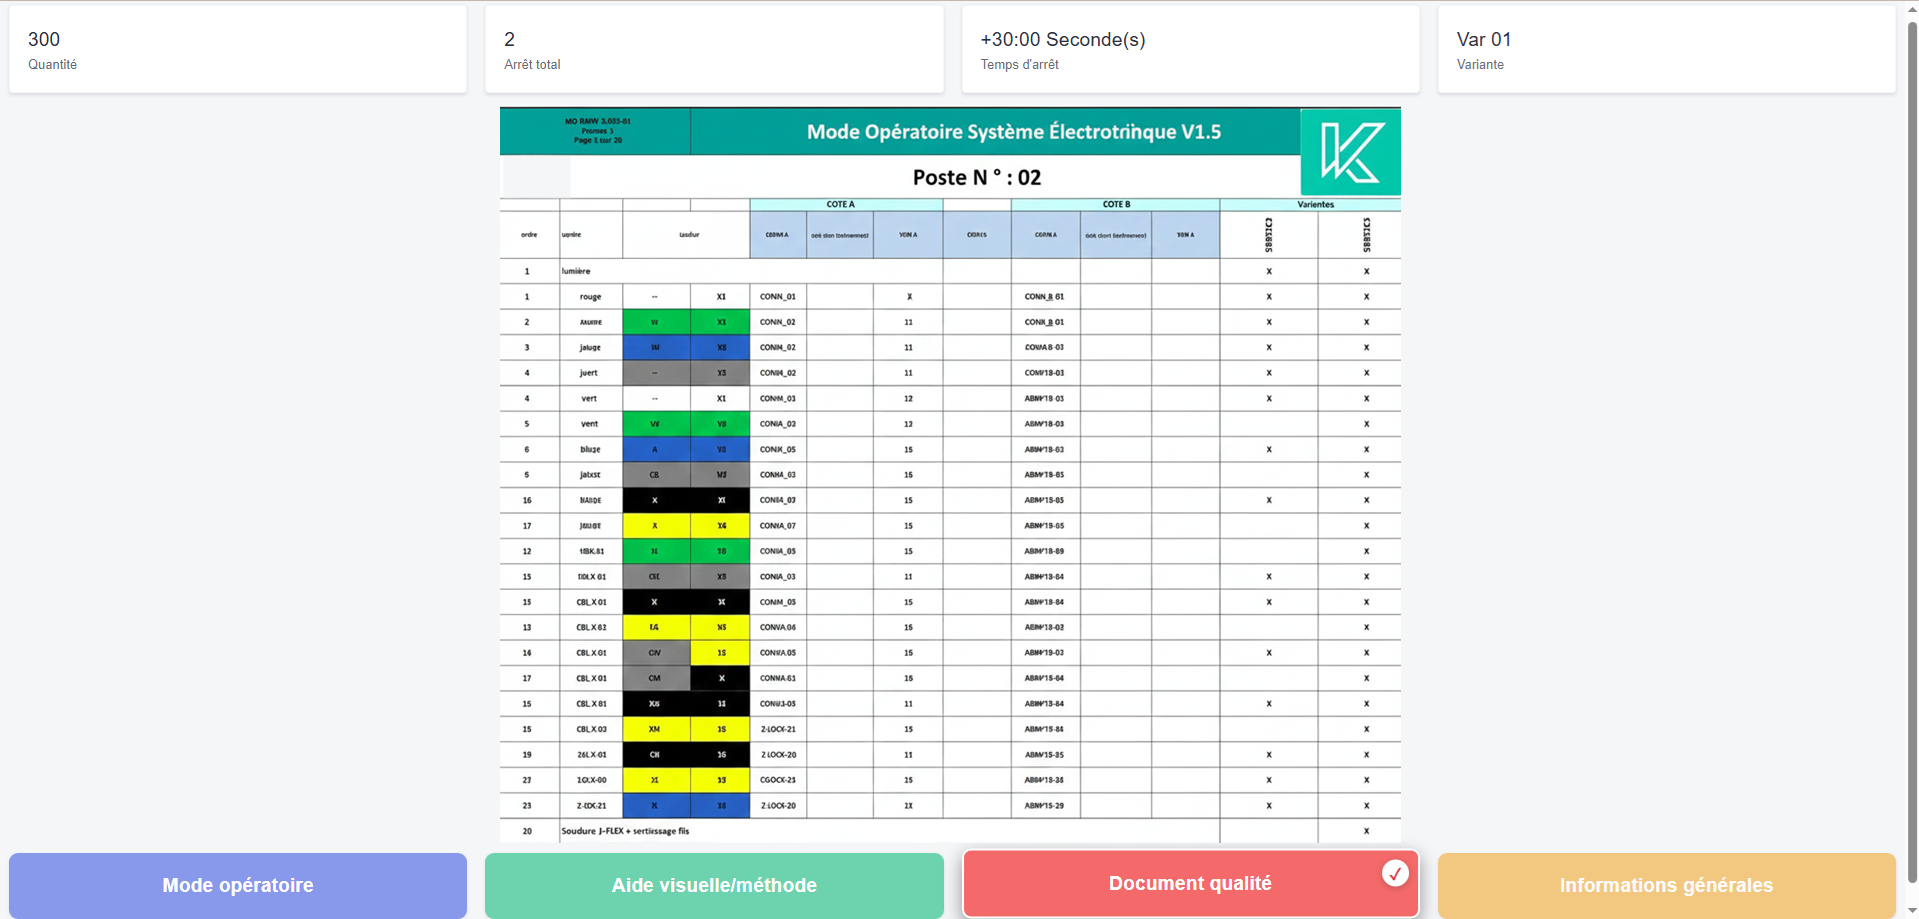Click the scrollbar down arrow

pos(1912,911)
